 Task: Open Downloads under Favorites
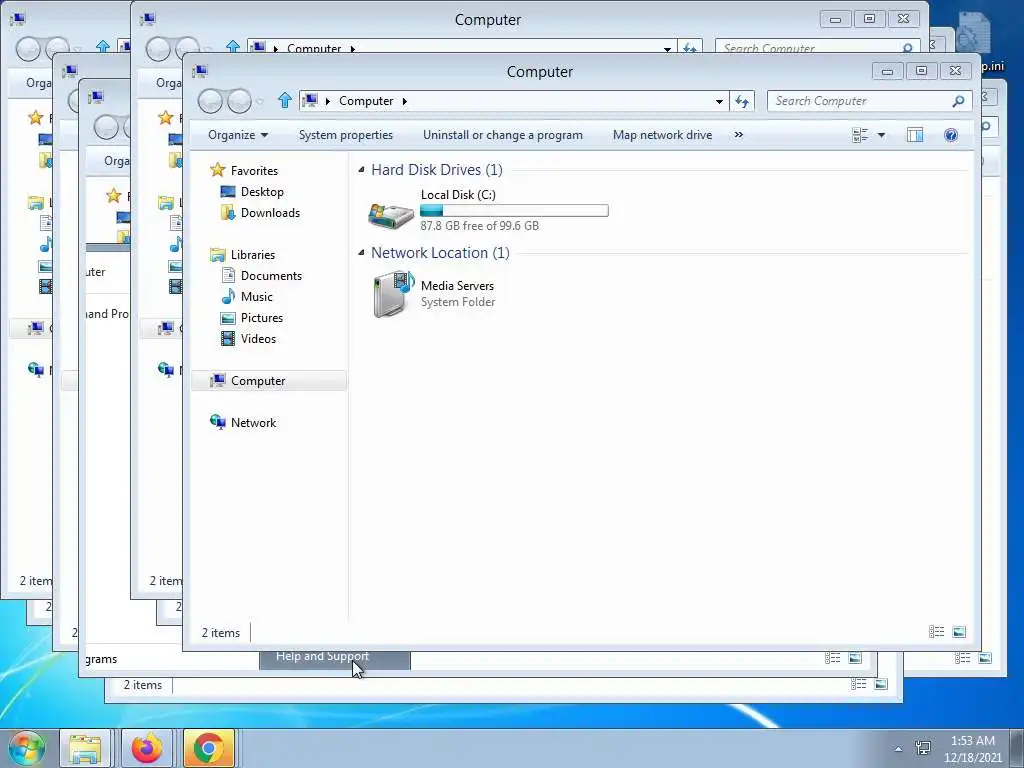(270, 212)
